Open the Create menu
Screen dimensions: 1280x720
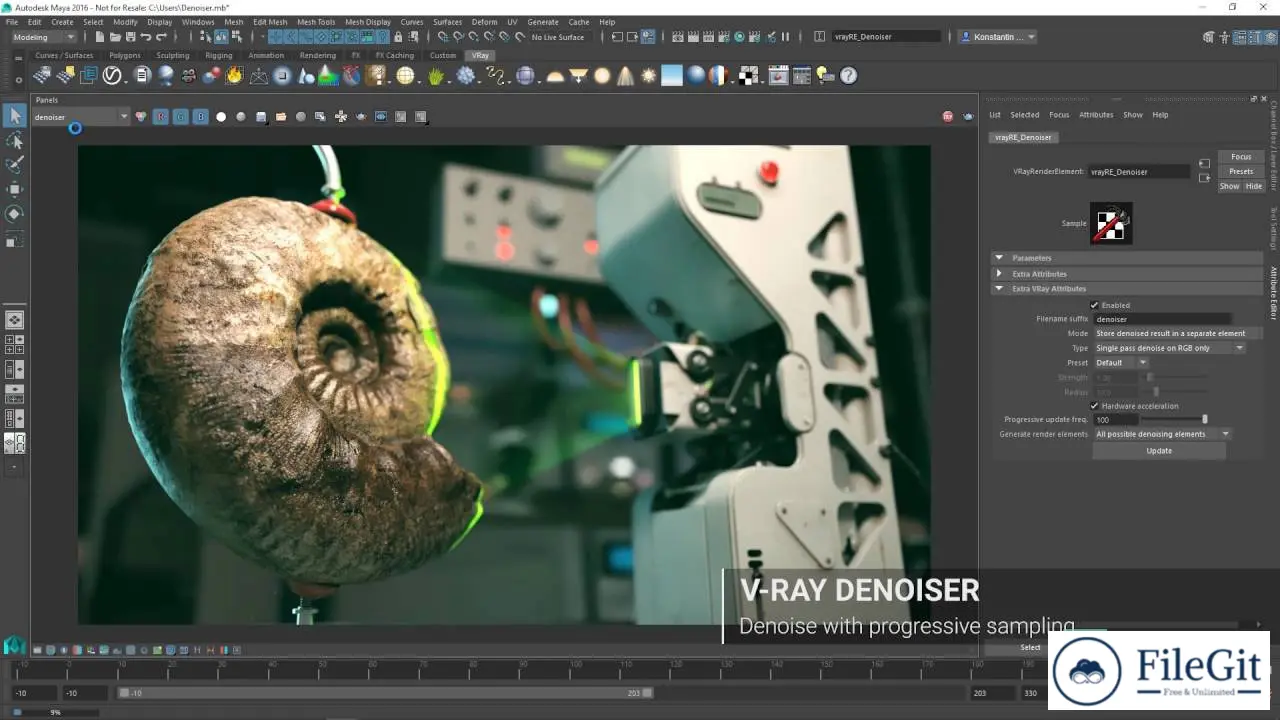click(x=62, y=21)
